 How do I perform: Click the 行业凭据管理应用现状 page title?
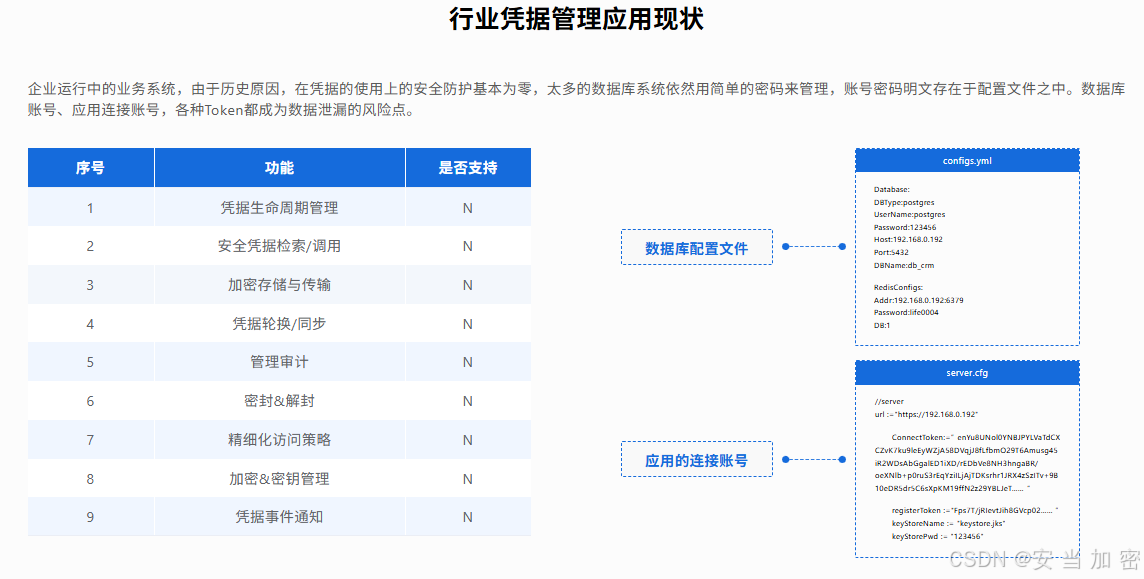[576, 20]
